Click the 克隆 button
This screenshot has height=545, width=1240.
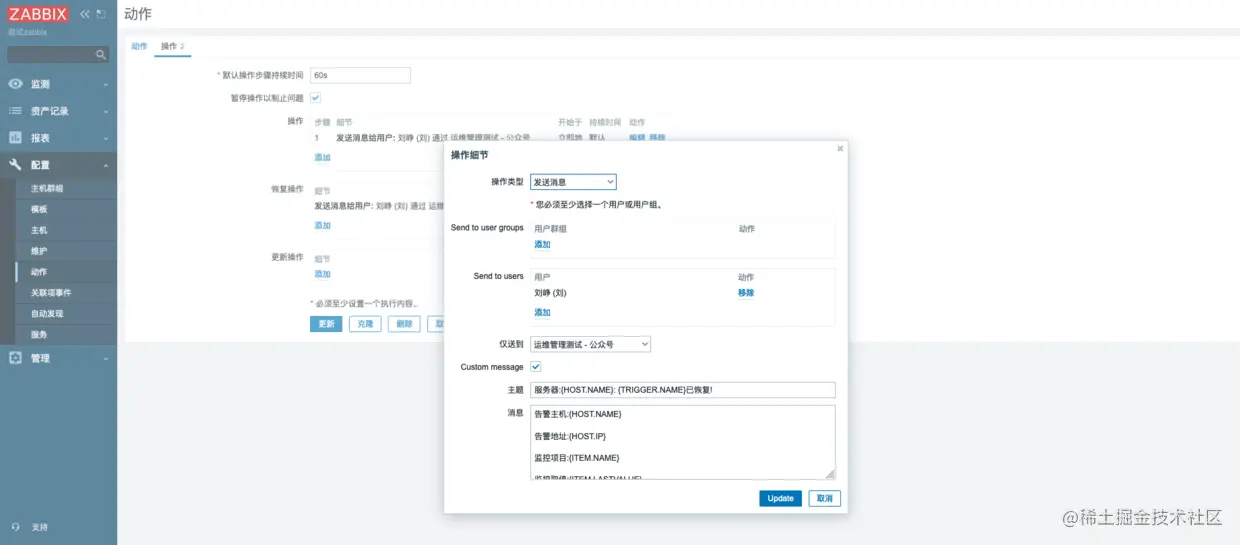(x=365, y=324)
